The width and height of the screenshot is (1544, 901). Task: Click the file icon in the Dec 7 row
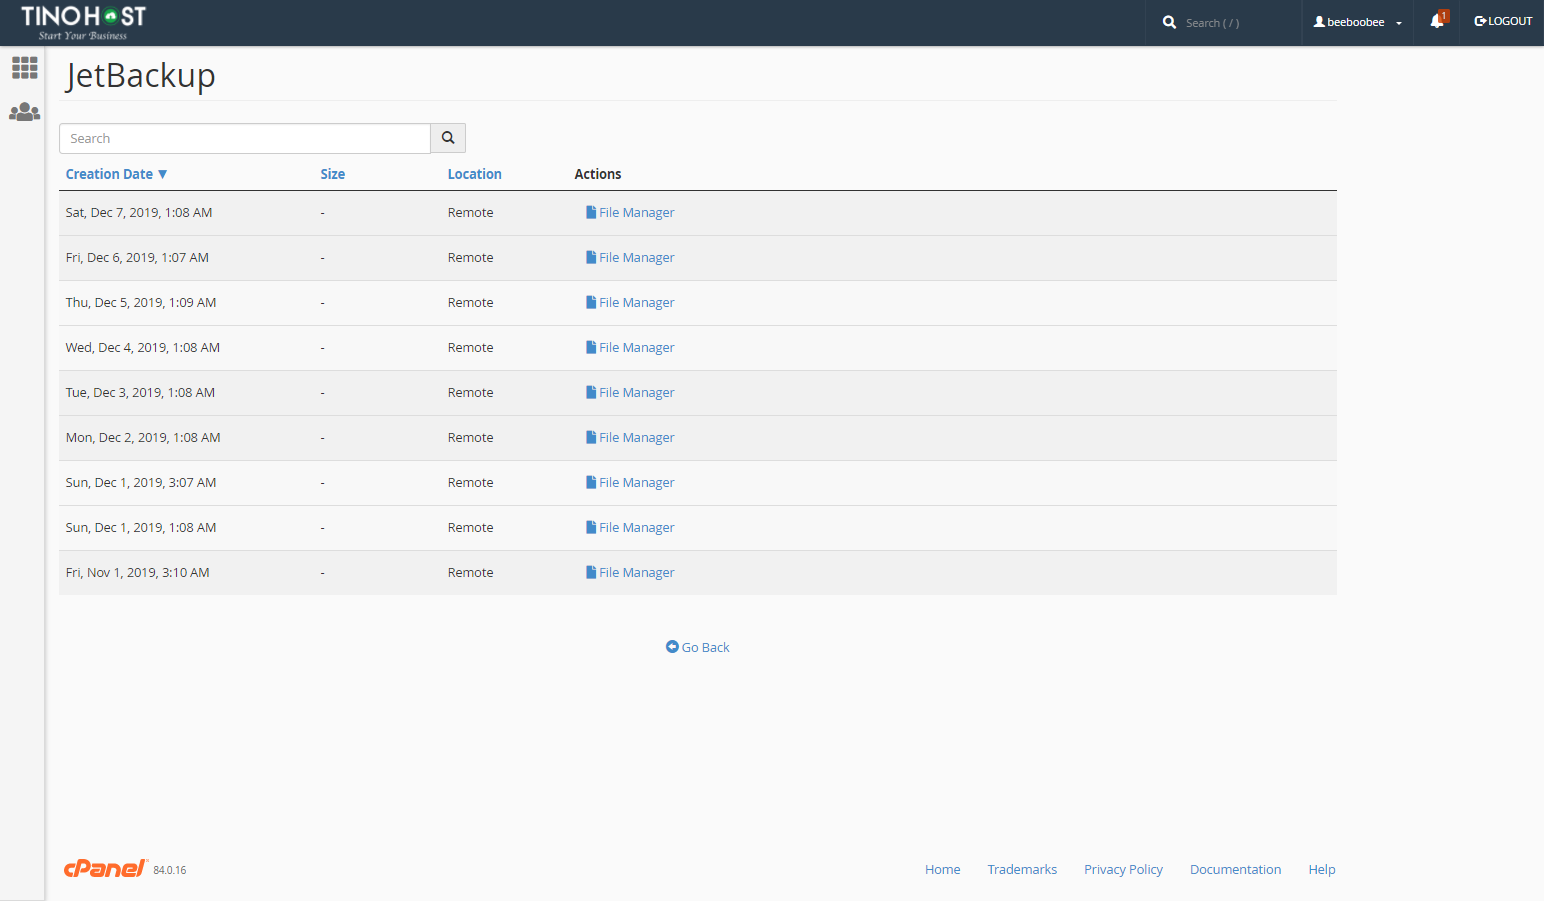591,212
